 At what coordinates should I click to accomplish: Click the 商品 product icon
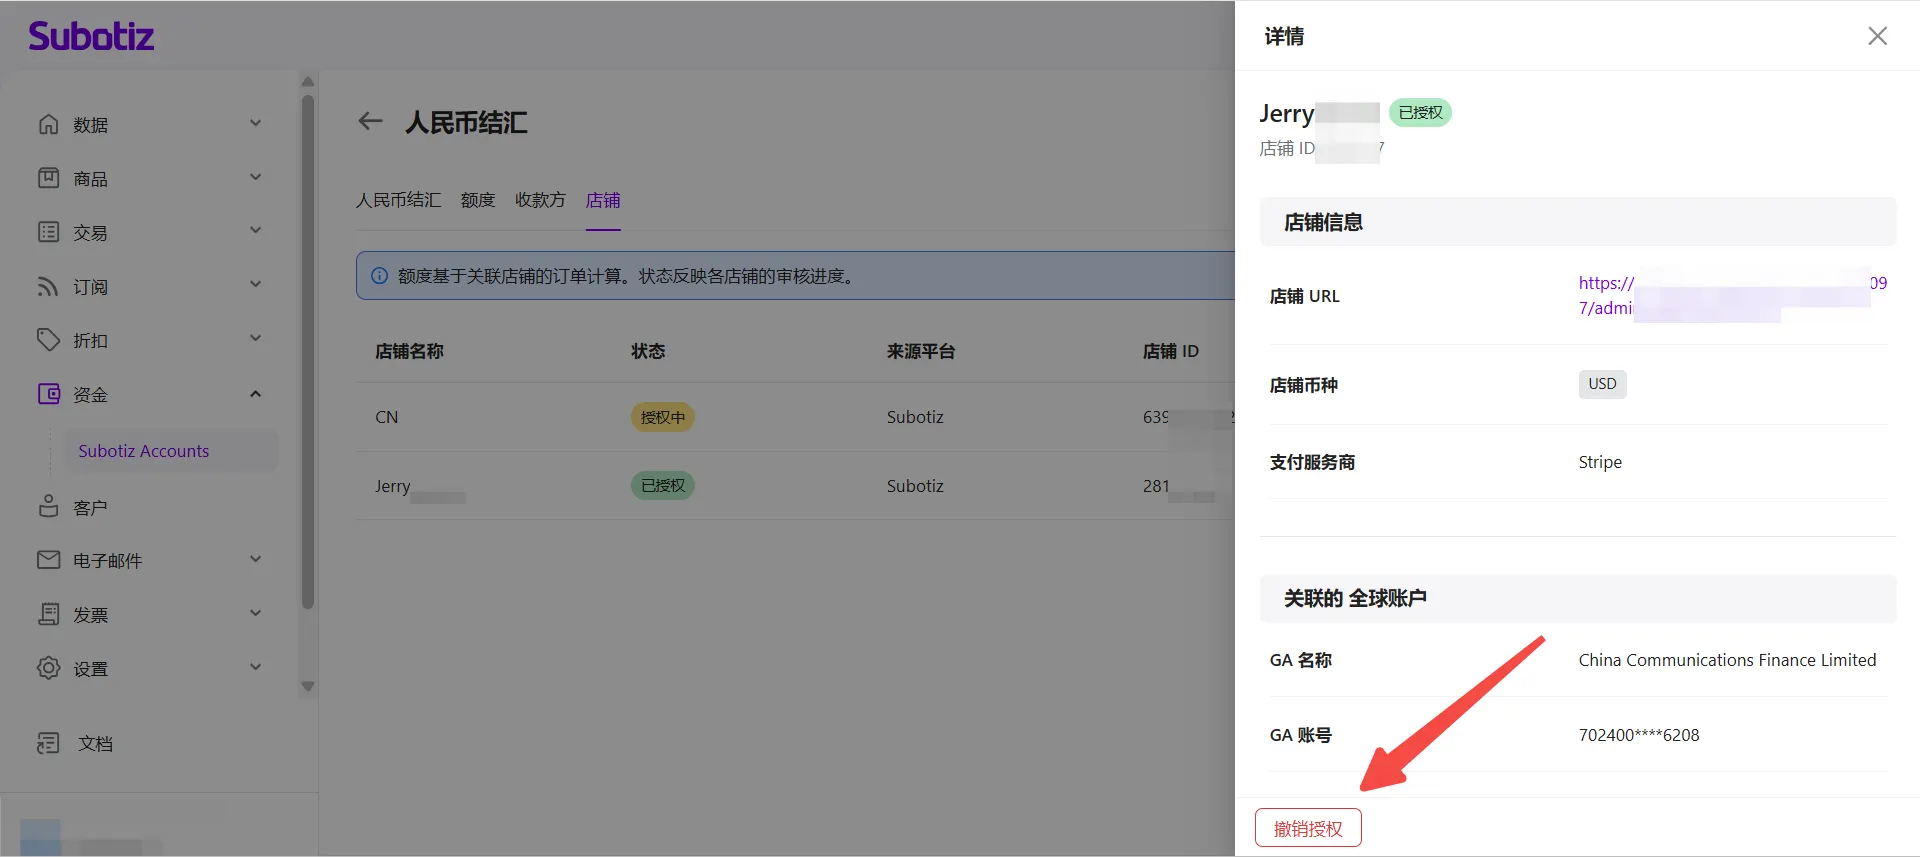pos(48,178)
